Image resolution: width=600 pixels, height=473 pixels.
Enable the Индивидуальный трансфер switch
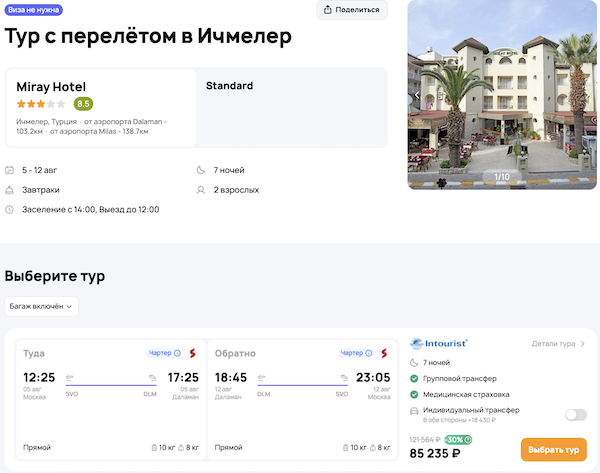tap(575, 414)
